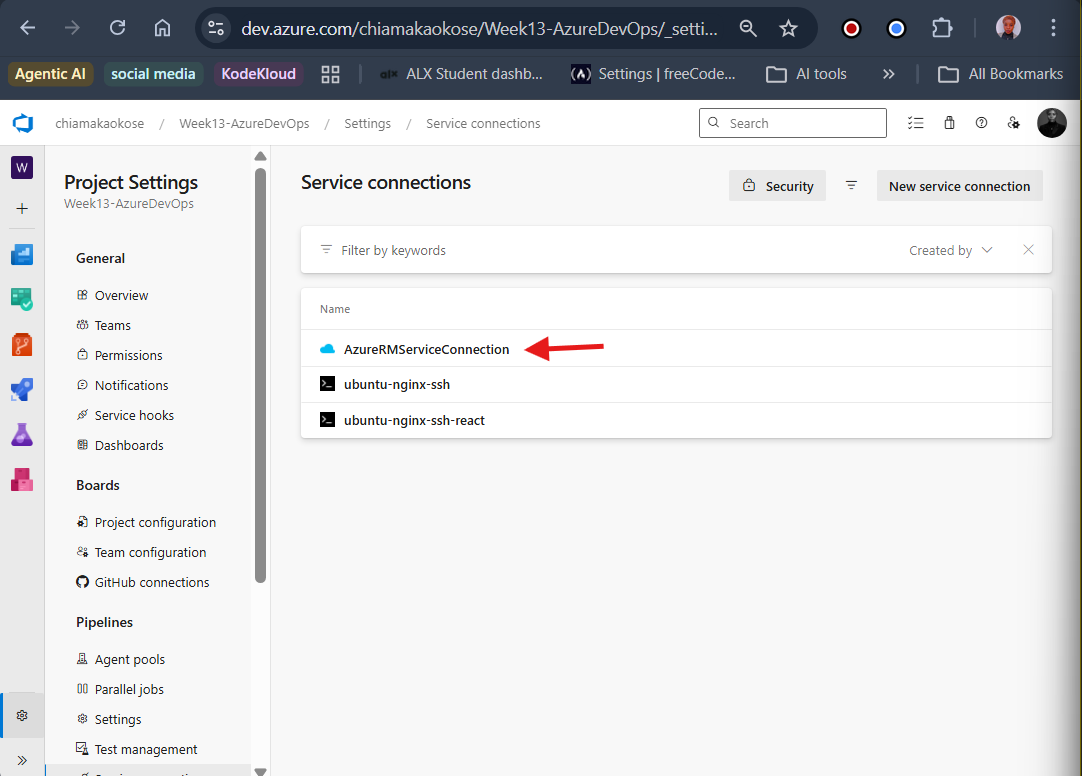Expand the Created by filter dropdown
The image size is (1082, 776).
coord(950,250)
